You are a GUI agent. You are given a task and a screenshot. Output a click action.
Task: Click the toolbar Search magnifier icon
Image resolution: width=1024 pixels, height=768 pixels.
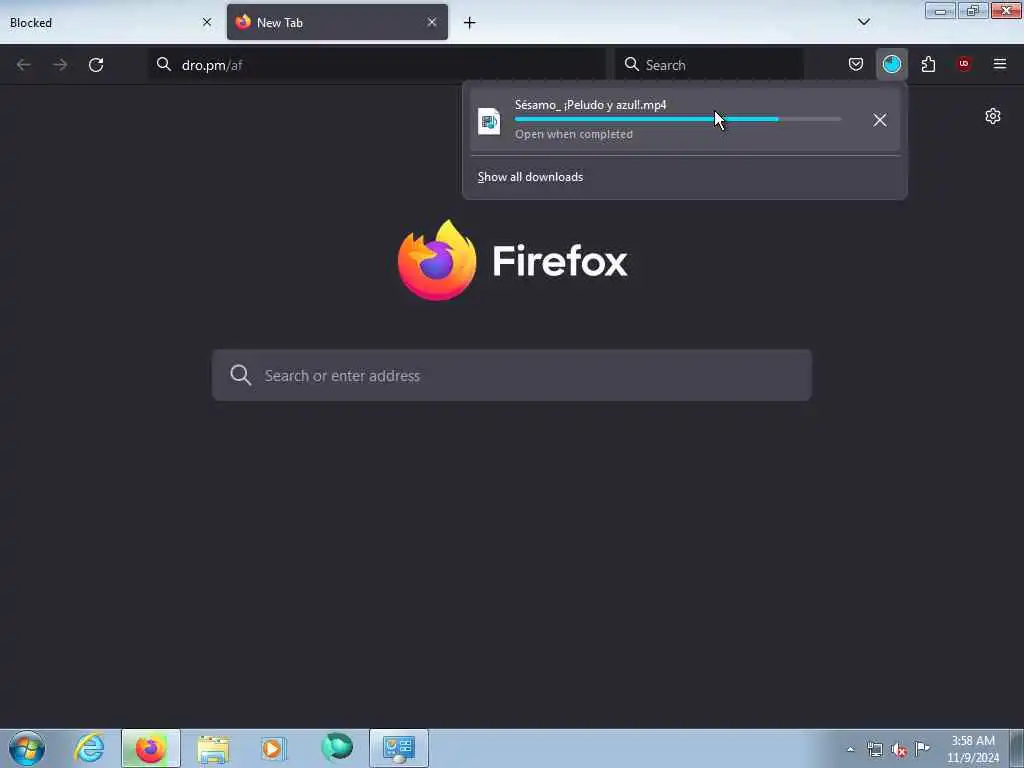pyautogui.click(x=632, y=64)
